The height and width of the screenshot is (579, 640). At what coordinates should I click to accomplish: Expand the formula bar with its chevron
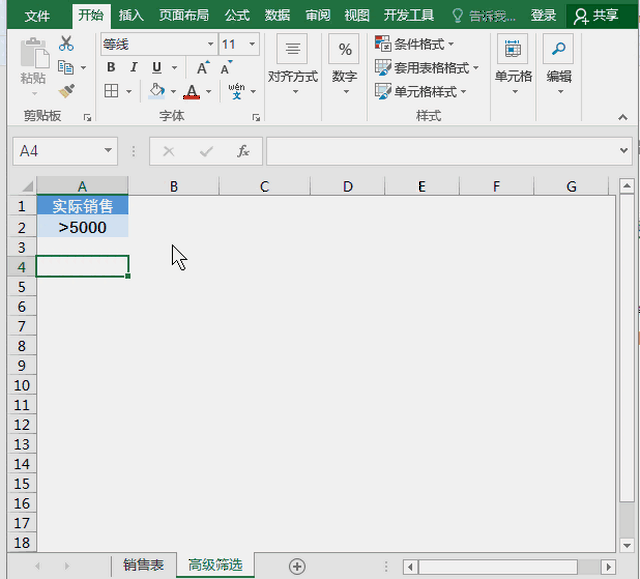[624, 151]
